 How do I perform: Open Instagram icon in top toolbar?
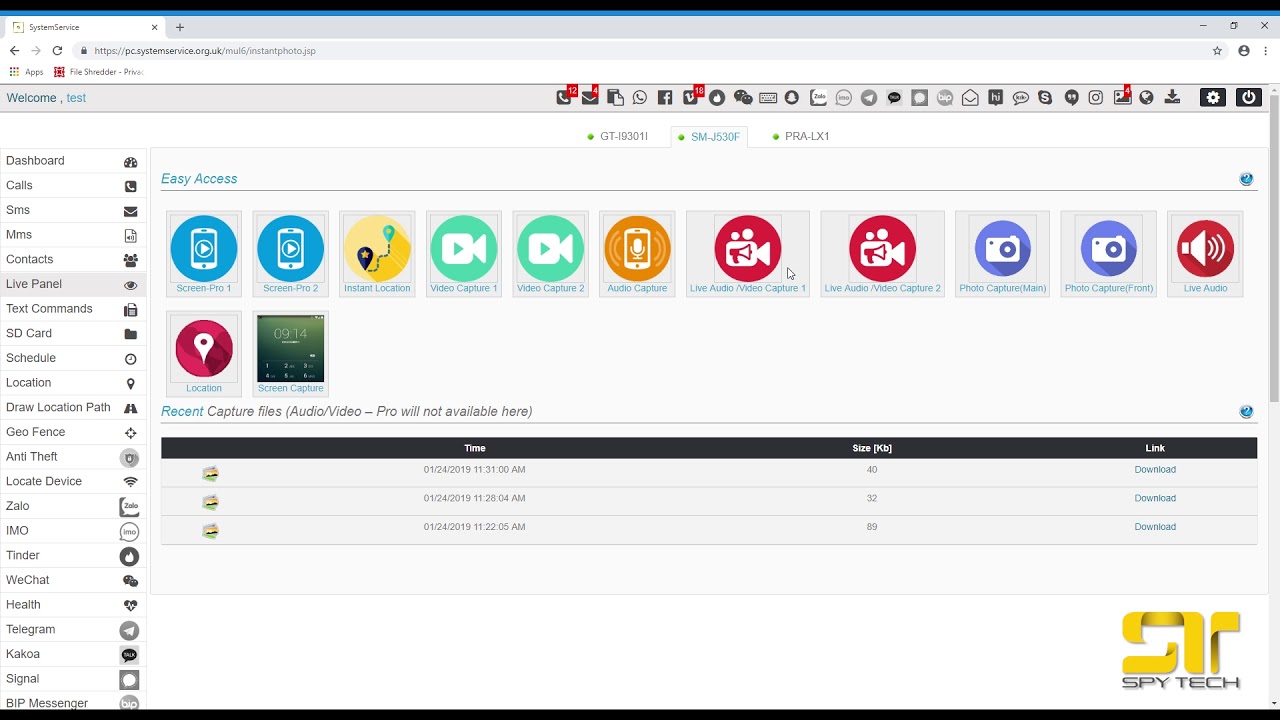click(1096, 97)
